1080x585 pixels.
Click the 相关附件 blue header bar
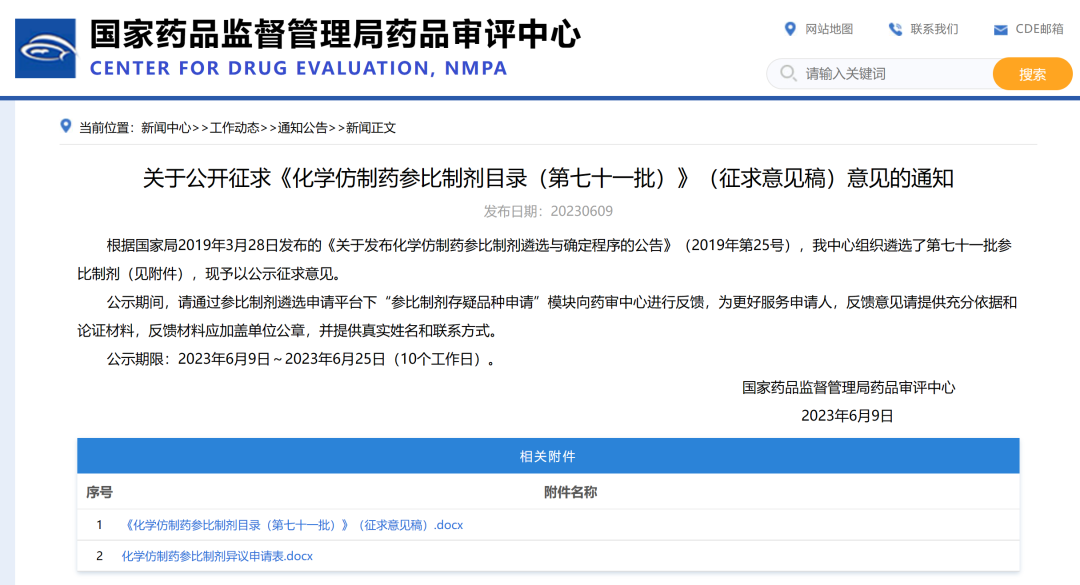[548, 456]
